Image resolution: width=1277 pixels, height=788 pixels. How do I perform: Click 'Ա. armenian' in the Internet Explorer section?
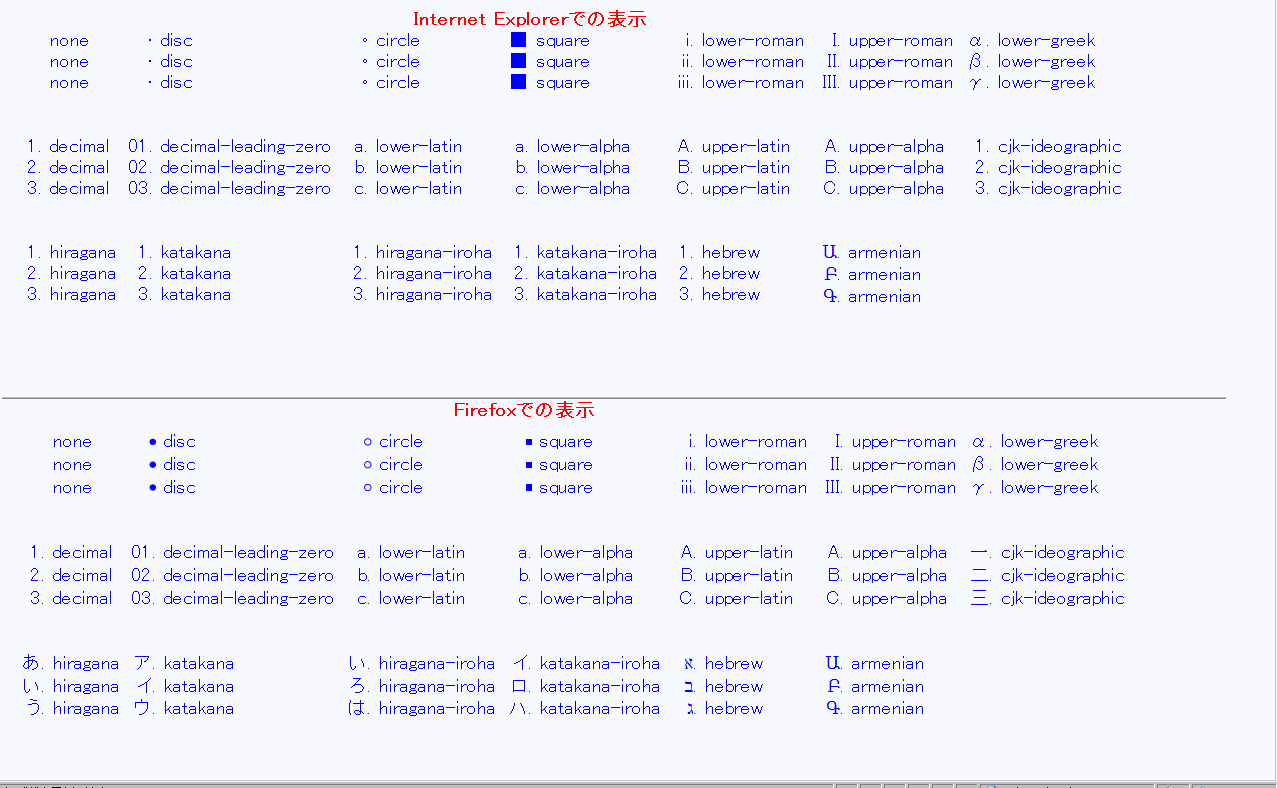tap(872, 253)
